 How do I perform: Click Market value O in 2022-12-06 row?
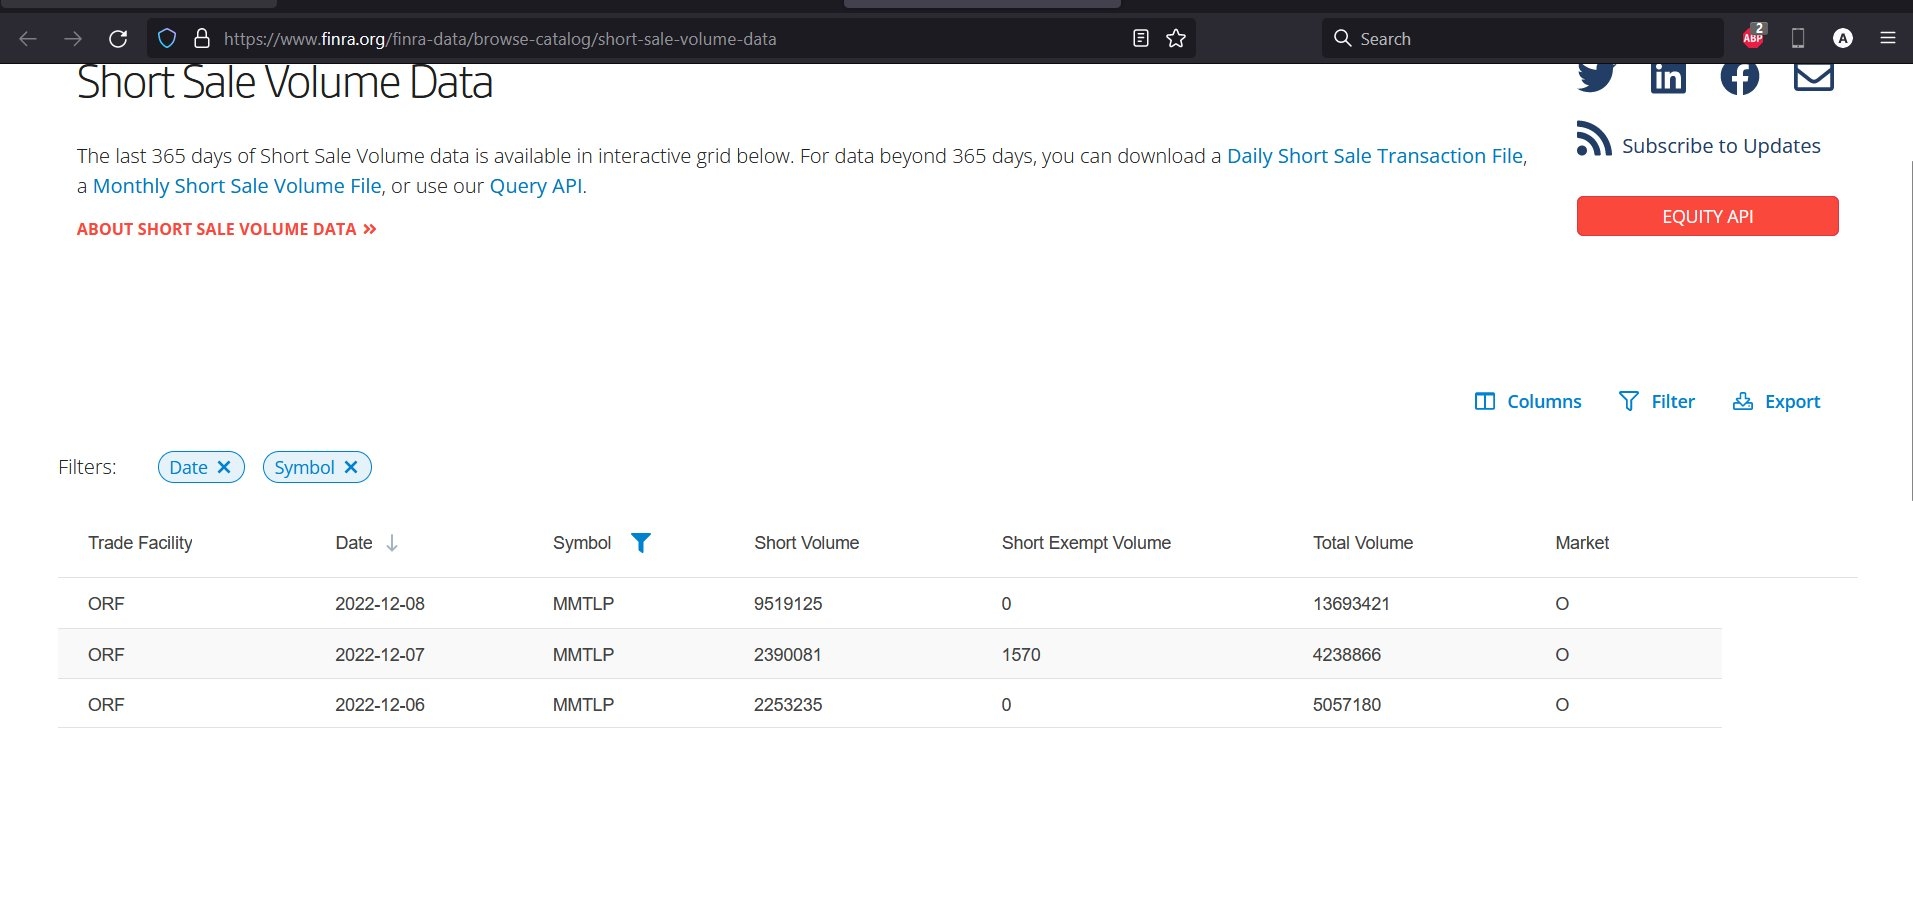[x=1562, y=705]
